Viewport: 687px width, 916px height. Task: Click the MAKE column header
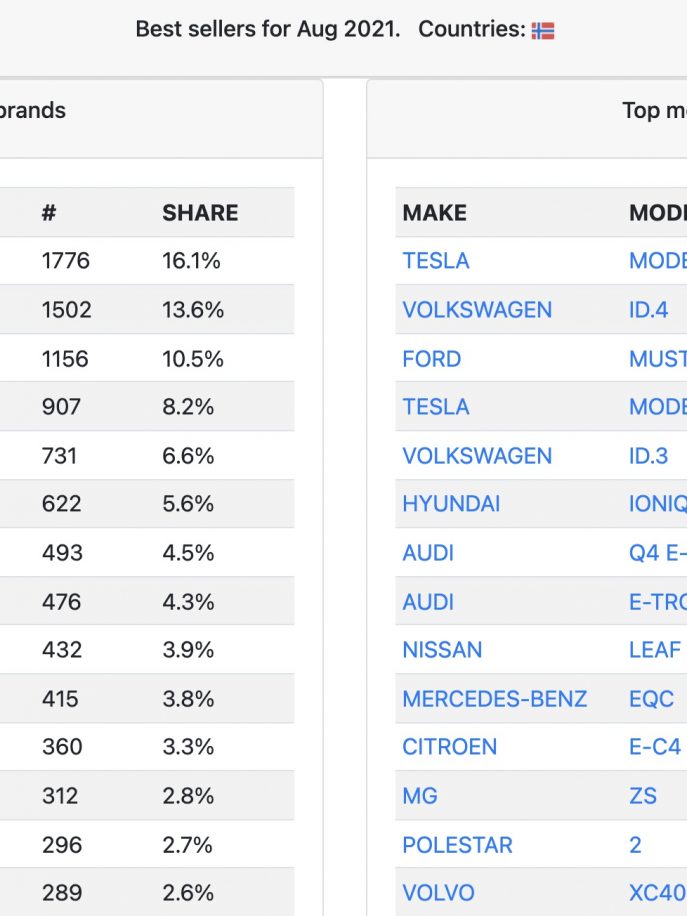point(435,213)
